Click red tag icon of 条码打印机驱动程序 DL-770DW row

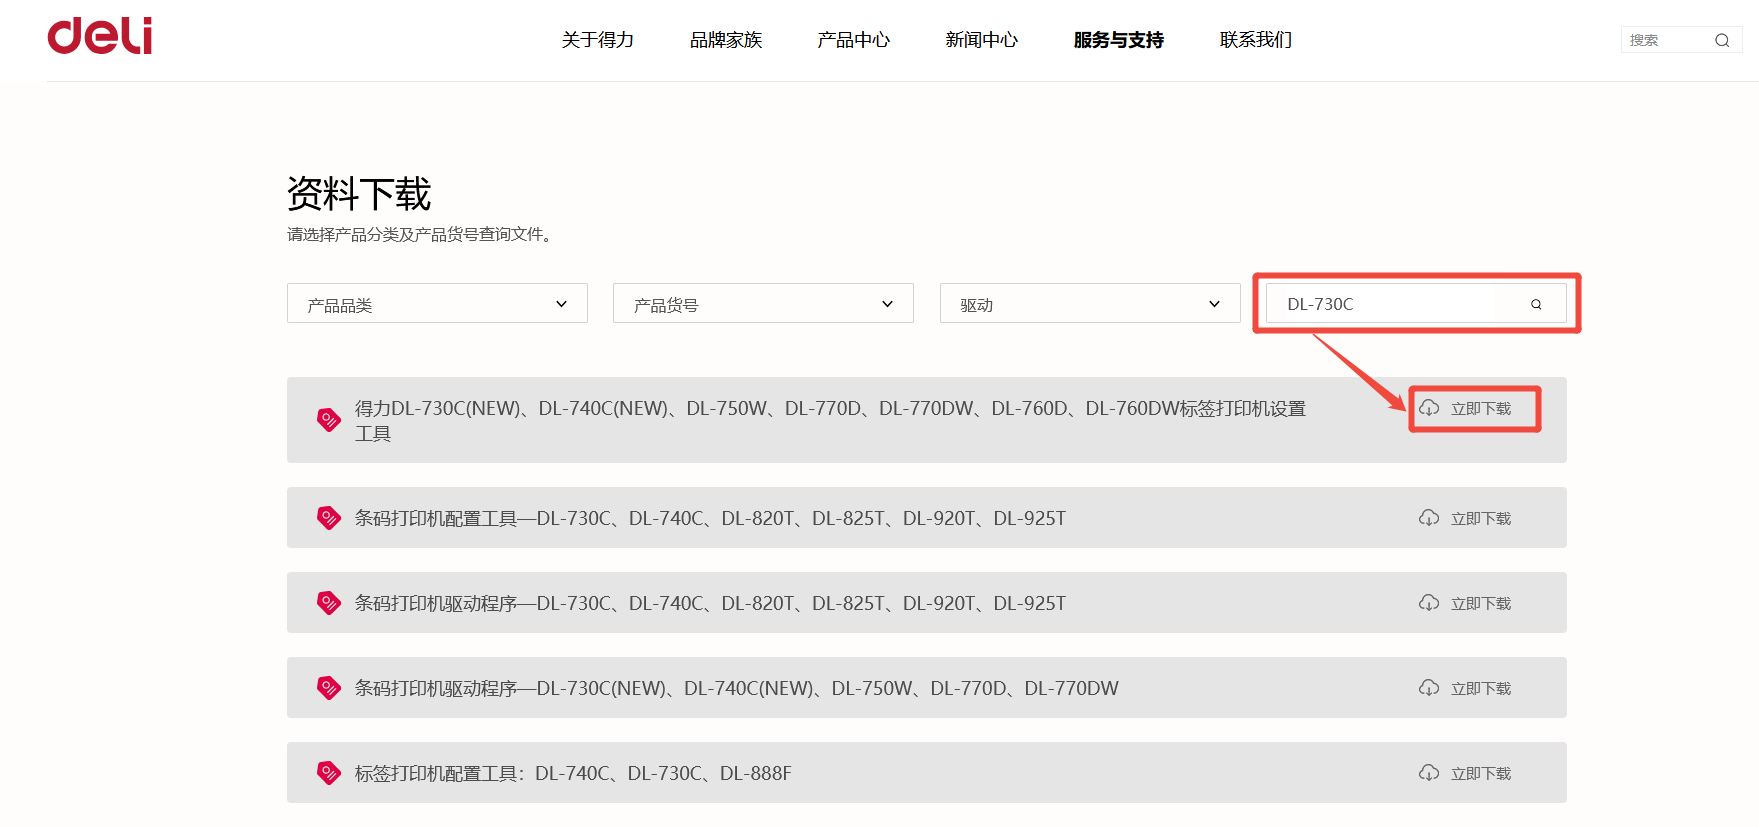point(329,688)
